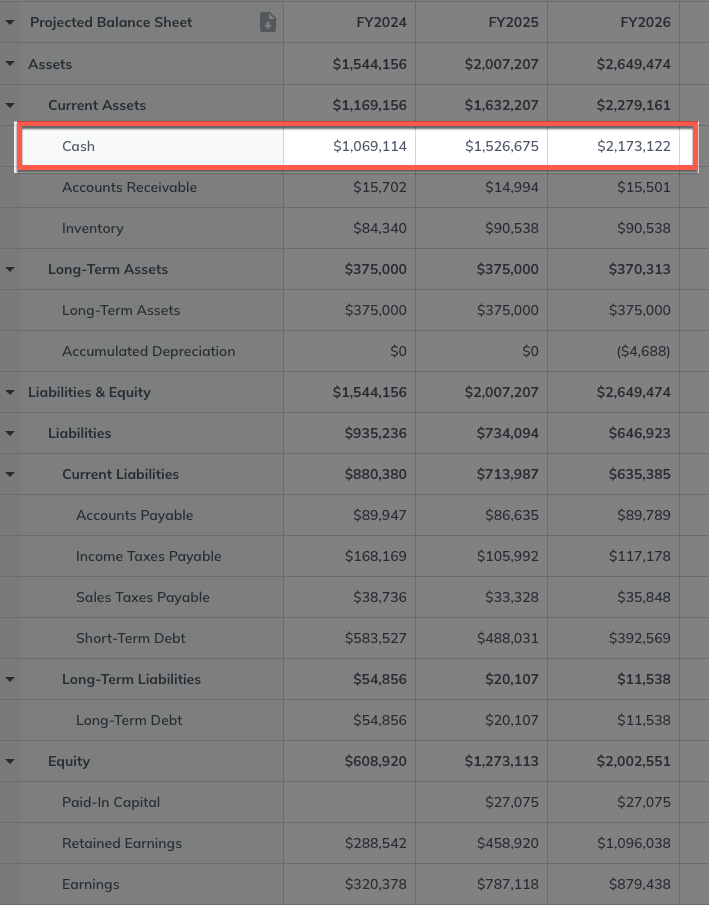
Task: Collapse the bold Long-Term Assets group
Action: point(10,269)
